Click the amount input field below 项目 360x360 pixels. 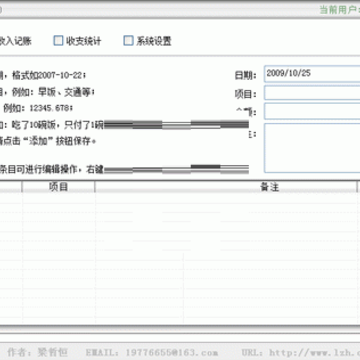pyautogui.click(x=312, y=111)
